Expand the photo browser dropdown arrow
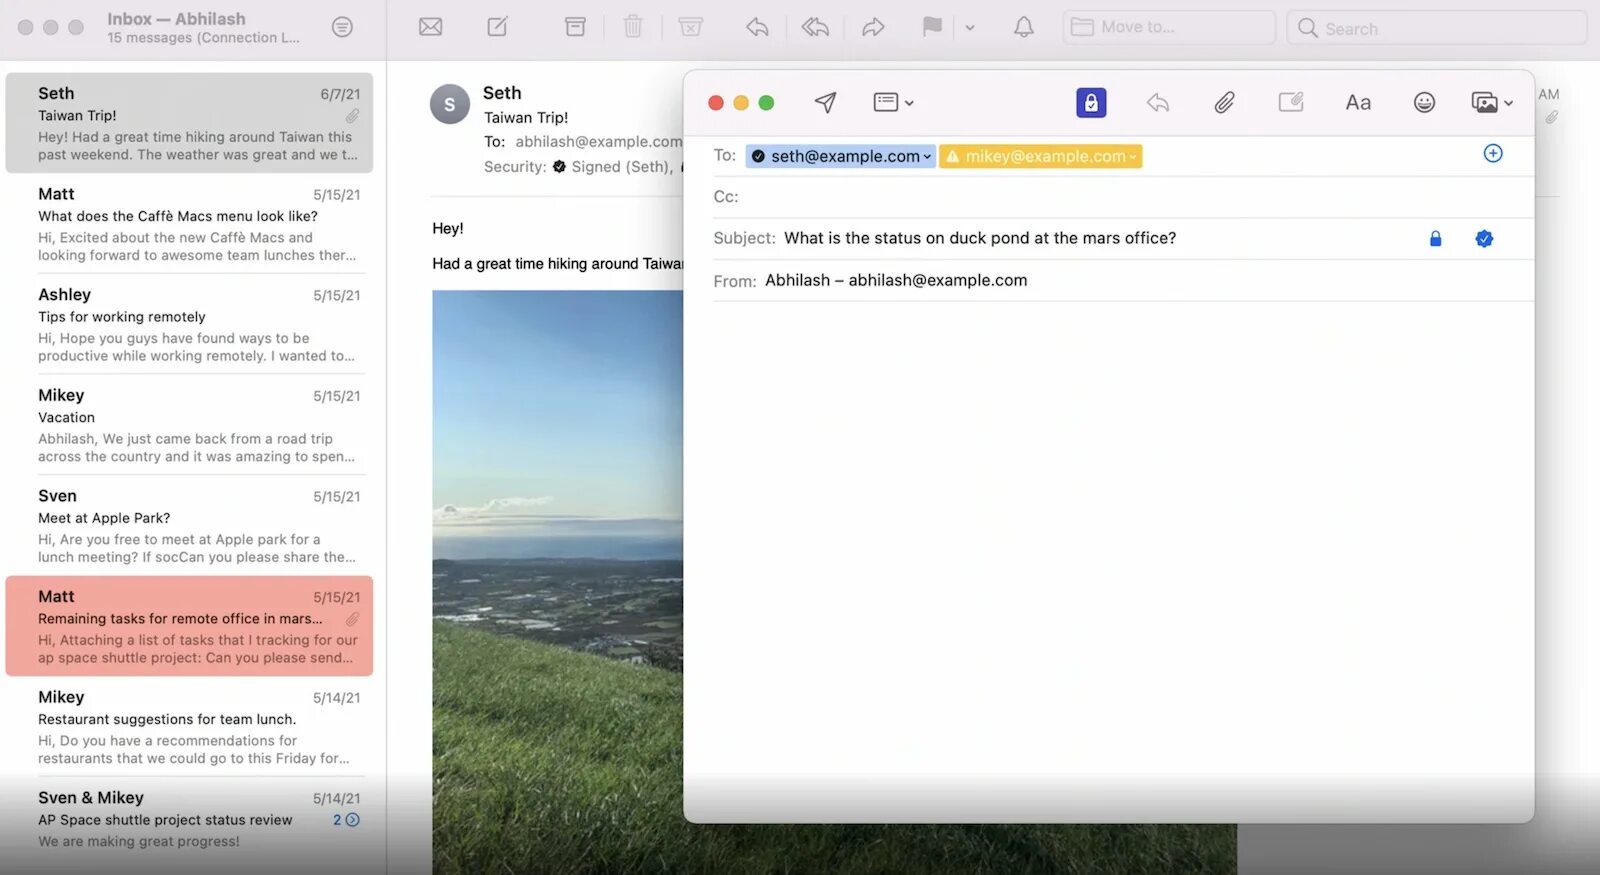 click(x=1508, y=103)
